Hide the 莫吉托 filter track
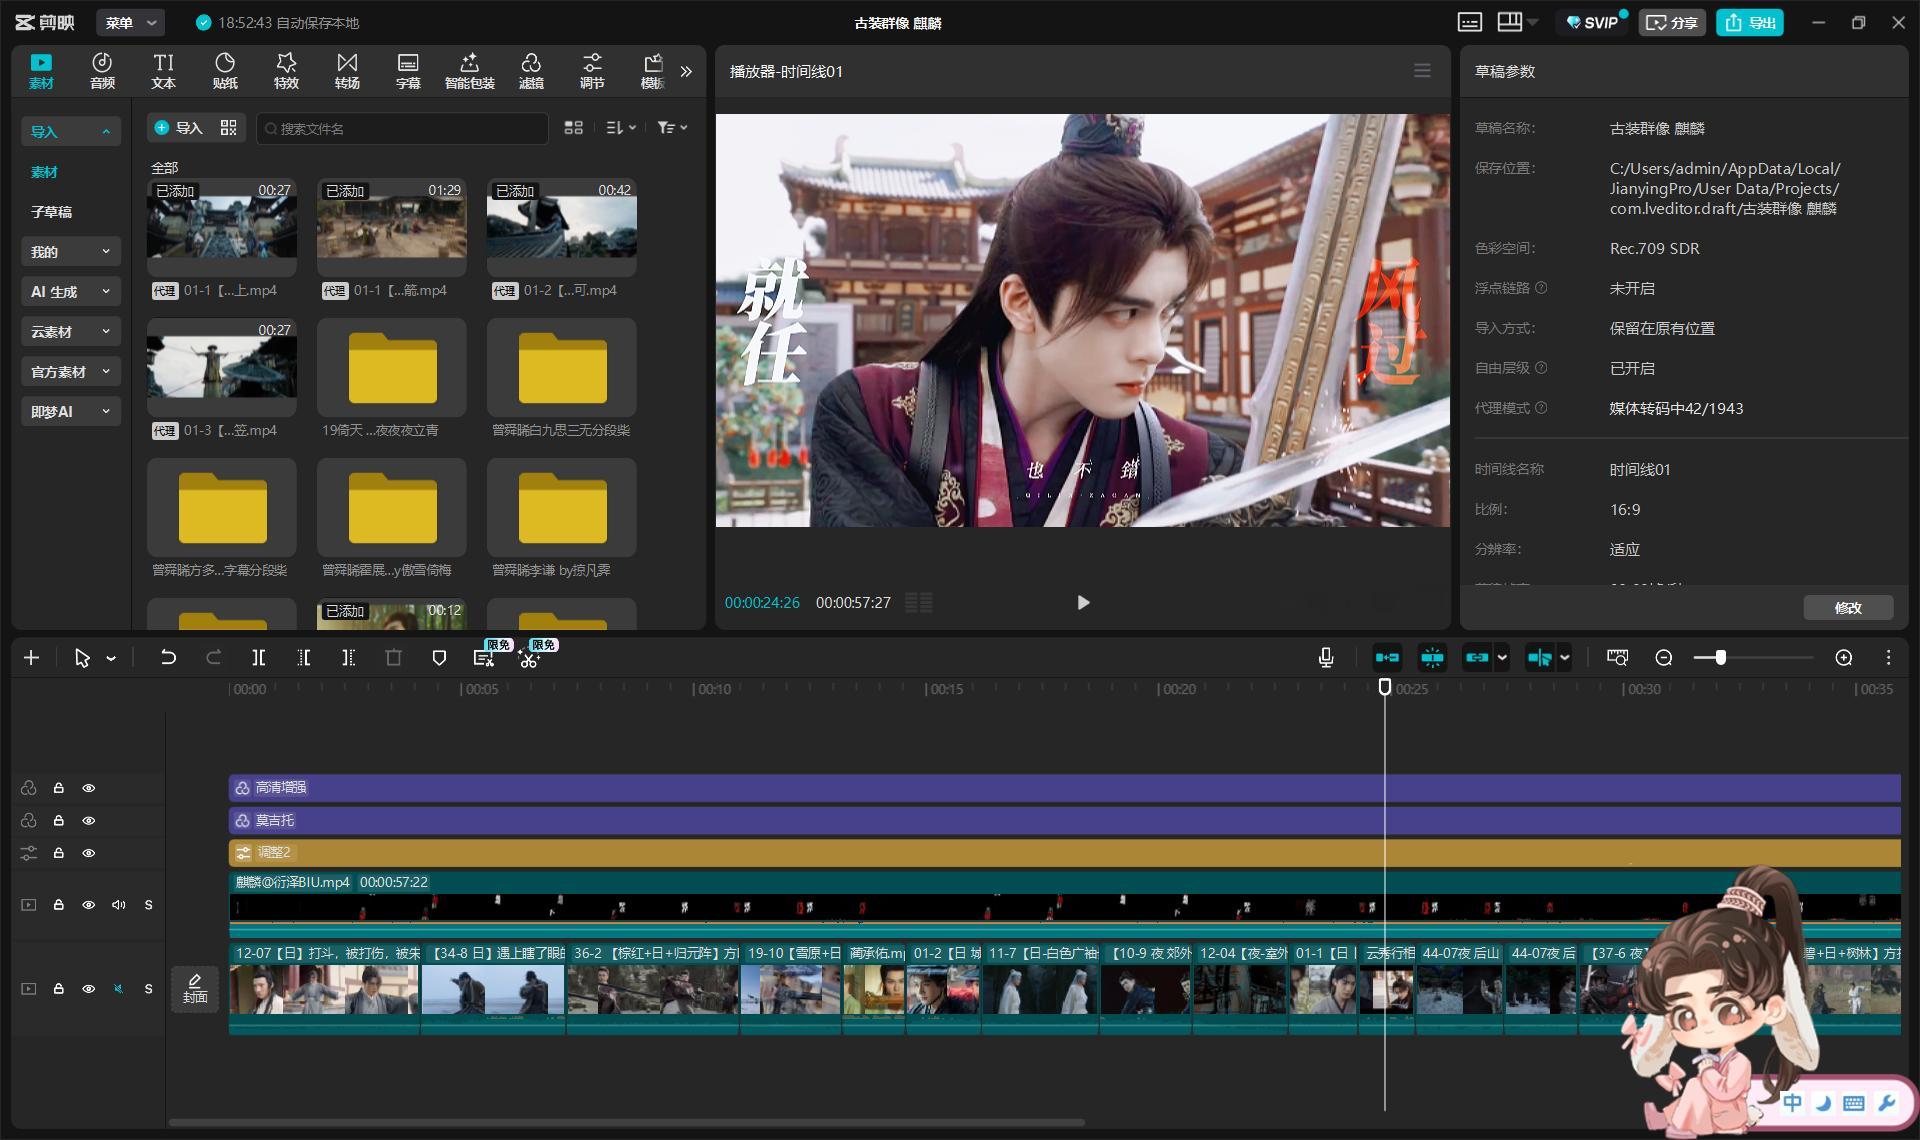This screenshot has height=1140, width=1920. tap(89, 820)
